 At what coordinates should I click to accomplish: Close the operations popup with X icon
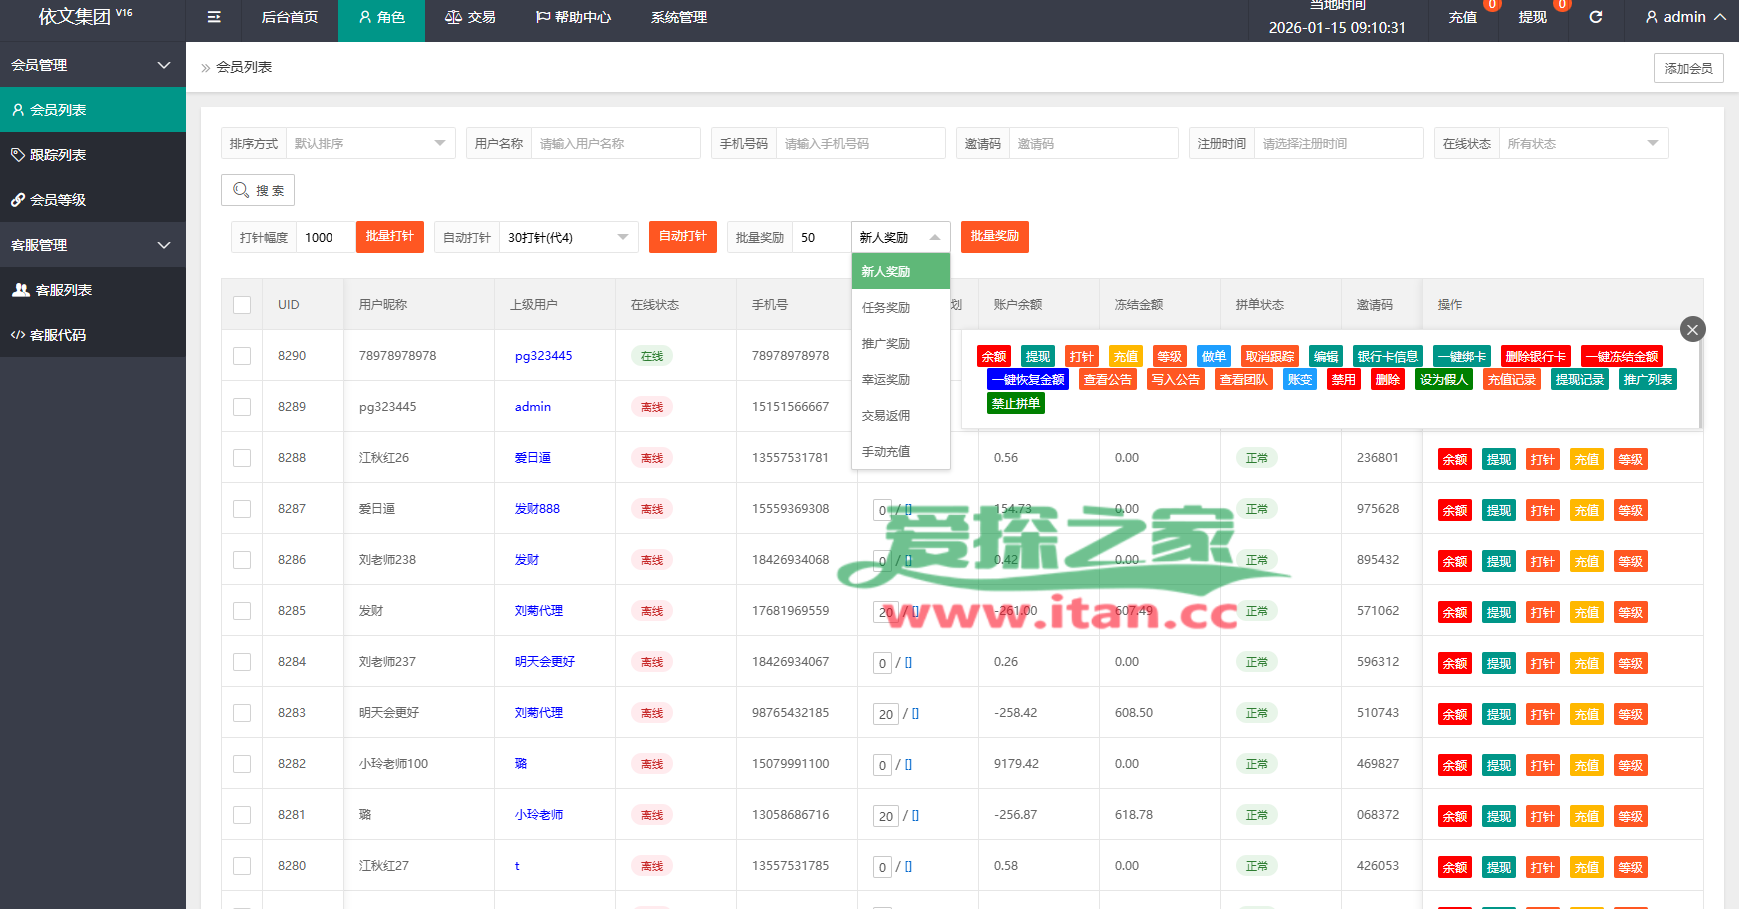pyautogui.click(x=1692, y=329)
